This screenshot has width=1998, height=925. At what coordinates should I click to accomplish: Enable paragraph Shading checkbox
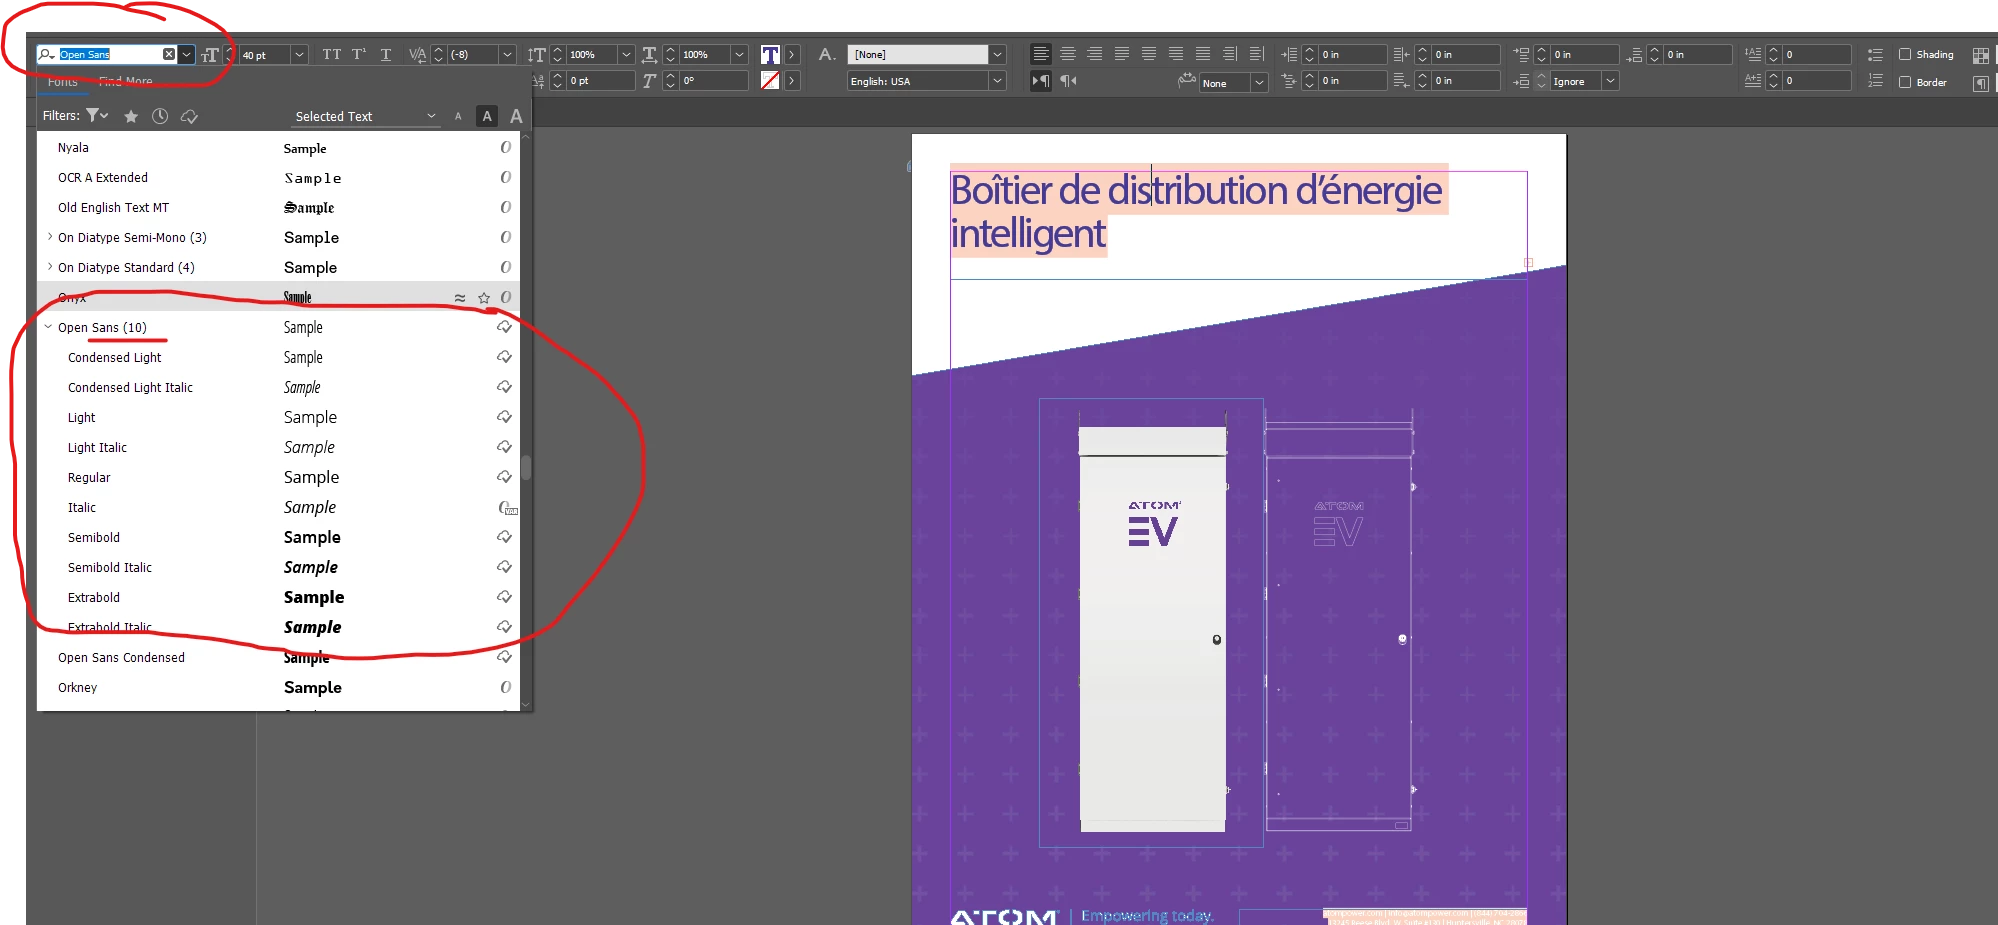1905,54
